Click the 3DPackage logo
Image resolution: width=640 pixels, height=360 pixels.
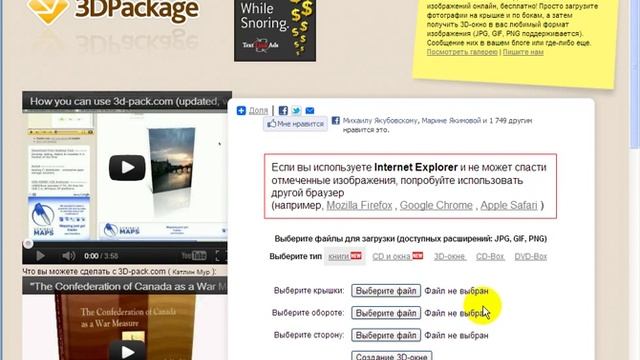click(113, 11)
